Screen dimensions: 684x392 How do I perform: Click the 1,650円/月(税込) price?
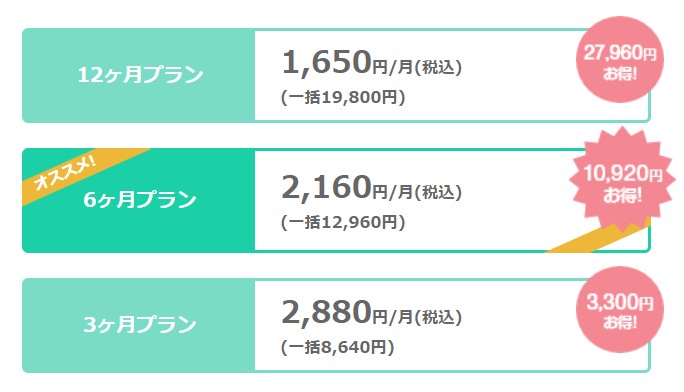(372, 62)
